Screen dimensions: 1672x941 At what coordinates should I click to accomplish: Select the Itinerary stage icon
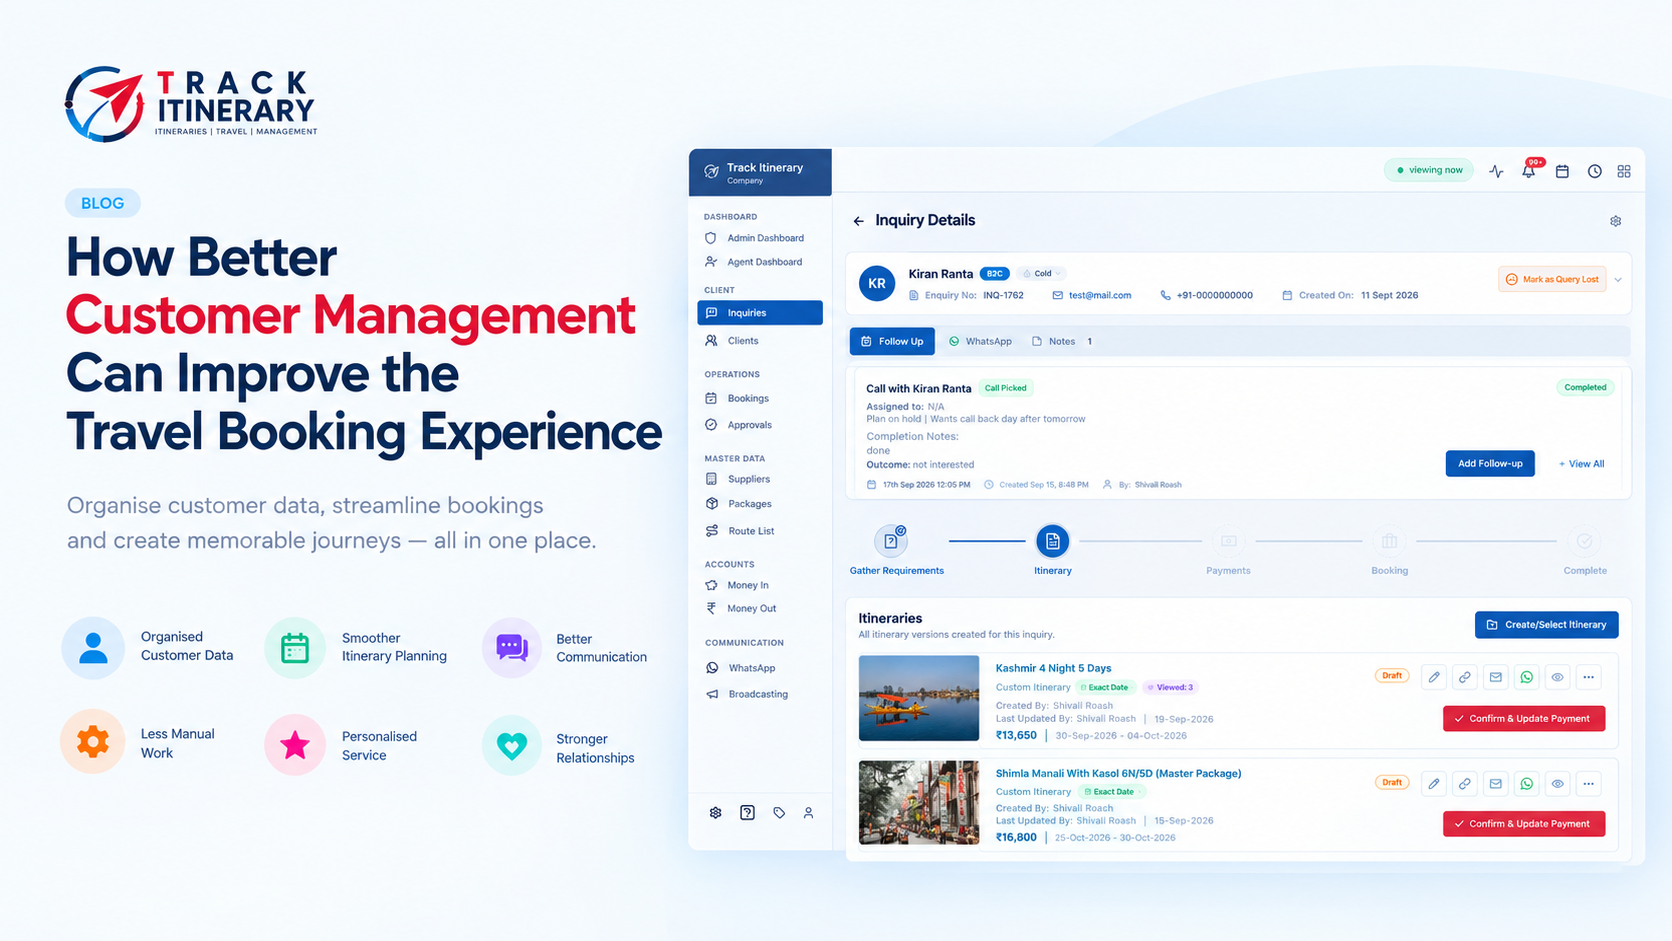coord(1052,541)
